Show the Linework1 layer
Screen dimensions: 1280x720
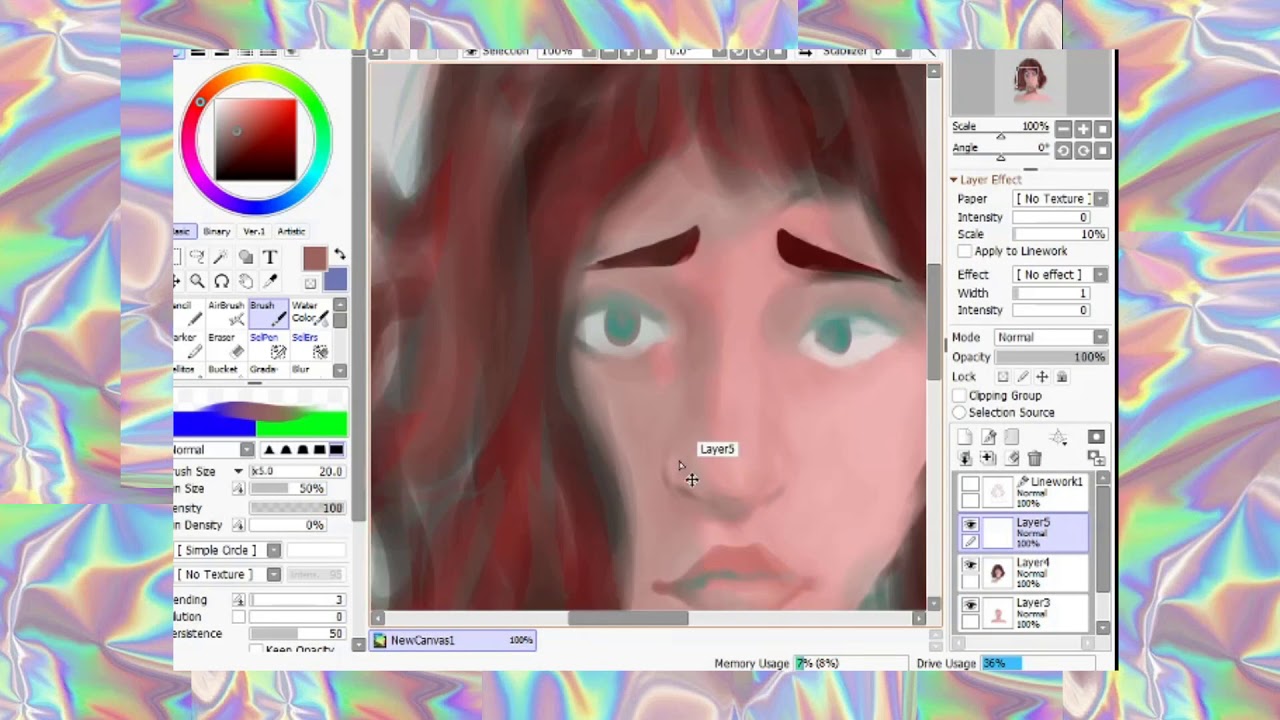[970, 484]
